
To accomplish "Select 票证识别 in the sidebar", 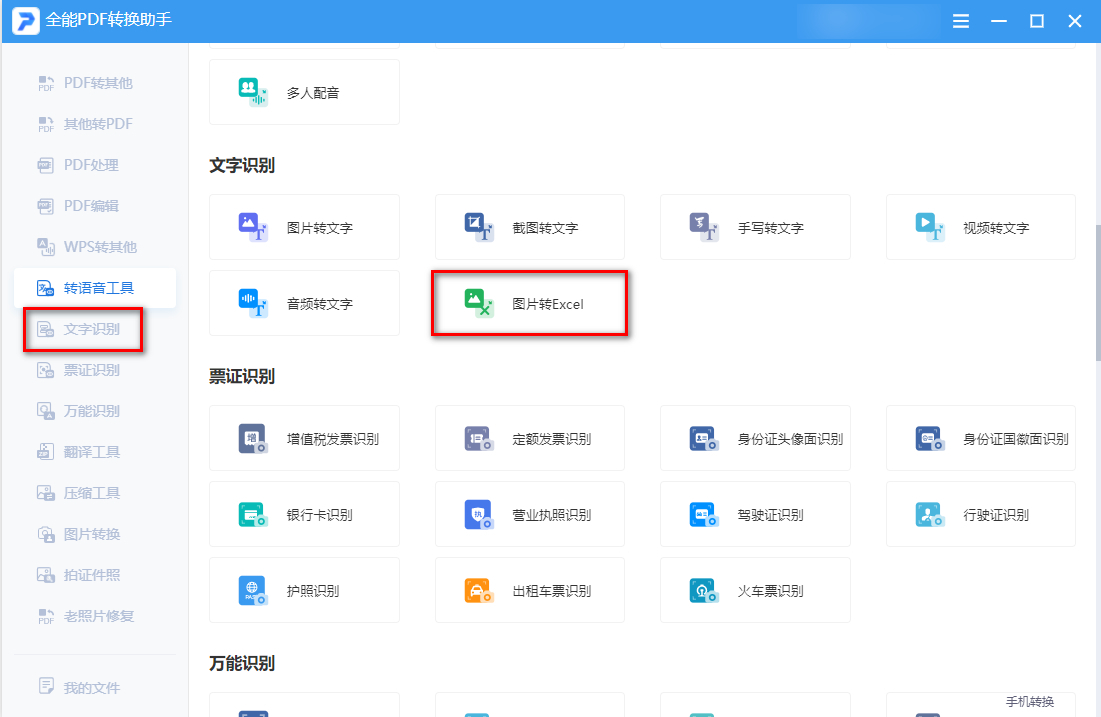I will [95, 369].
